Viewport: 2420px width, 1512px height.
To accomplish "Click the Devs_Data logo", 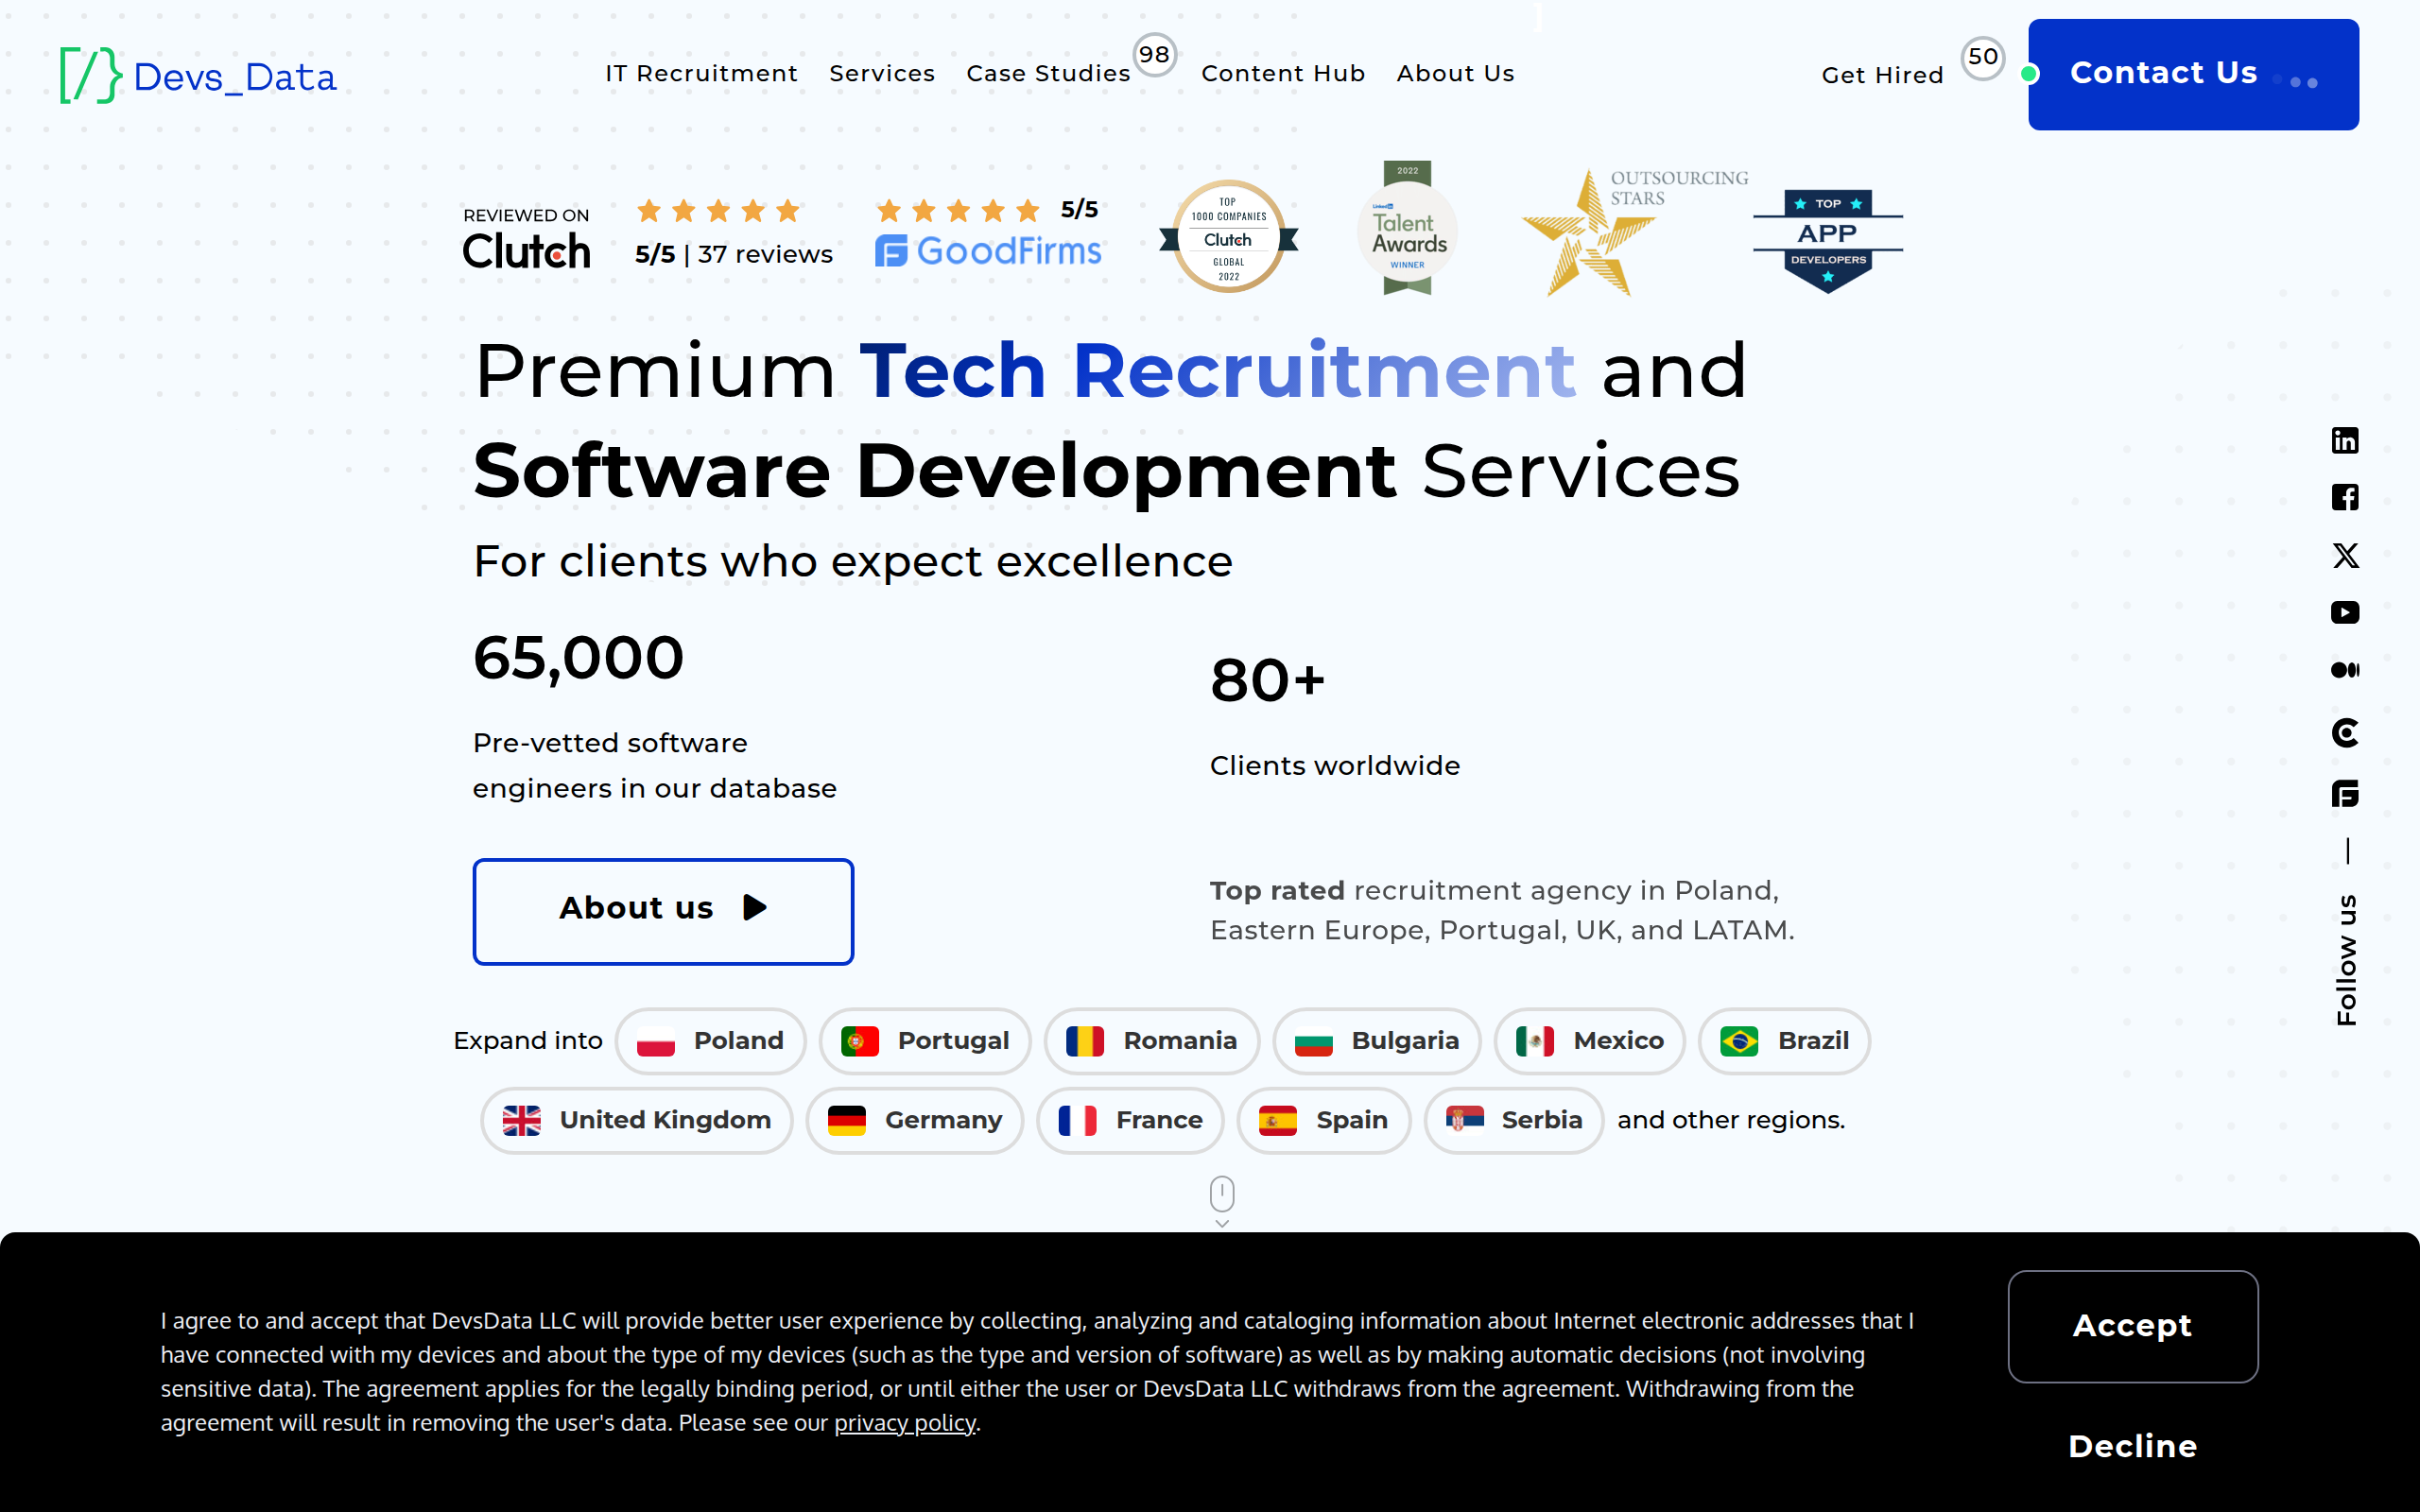I will point(198,75).
